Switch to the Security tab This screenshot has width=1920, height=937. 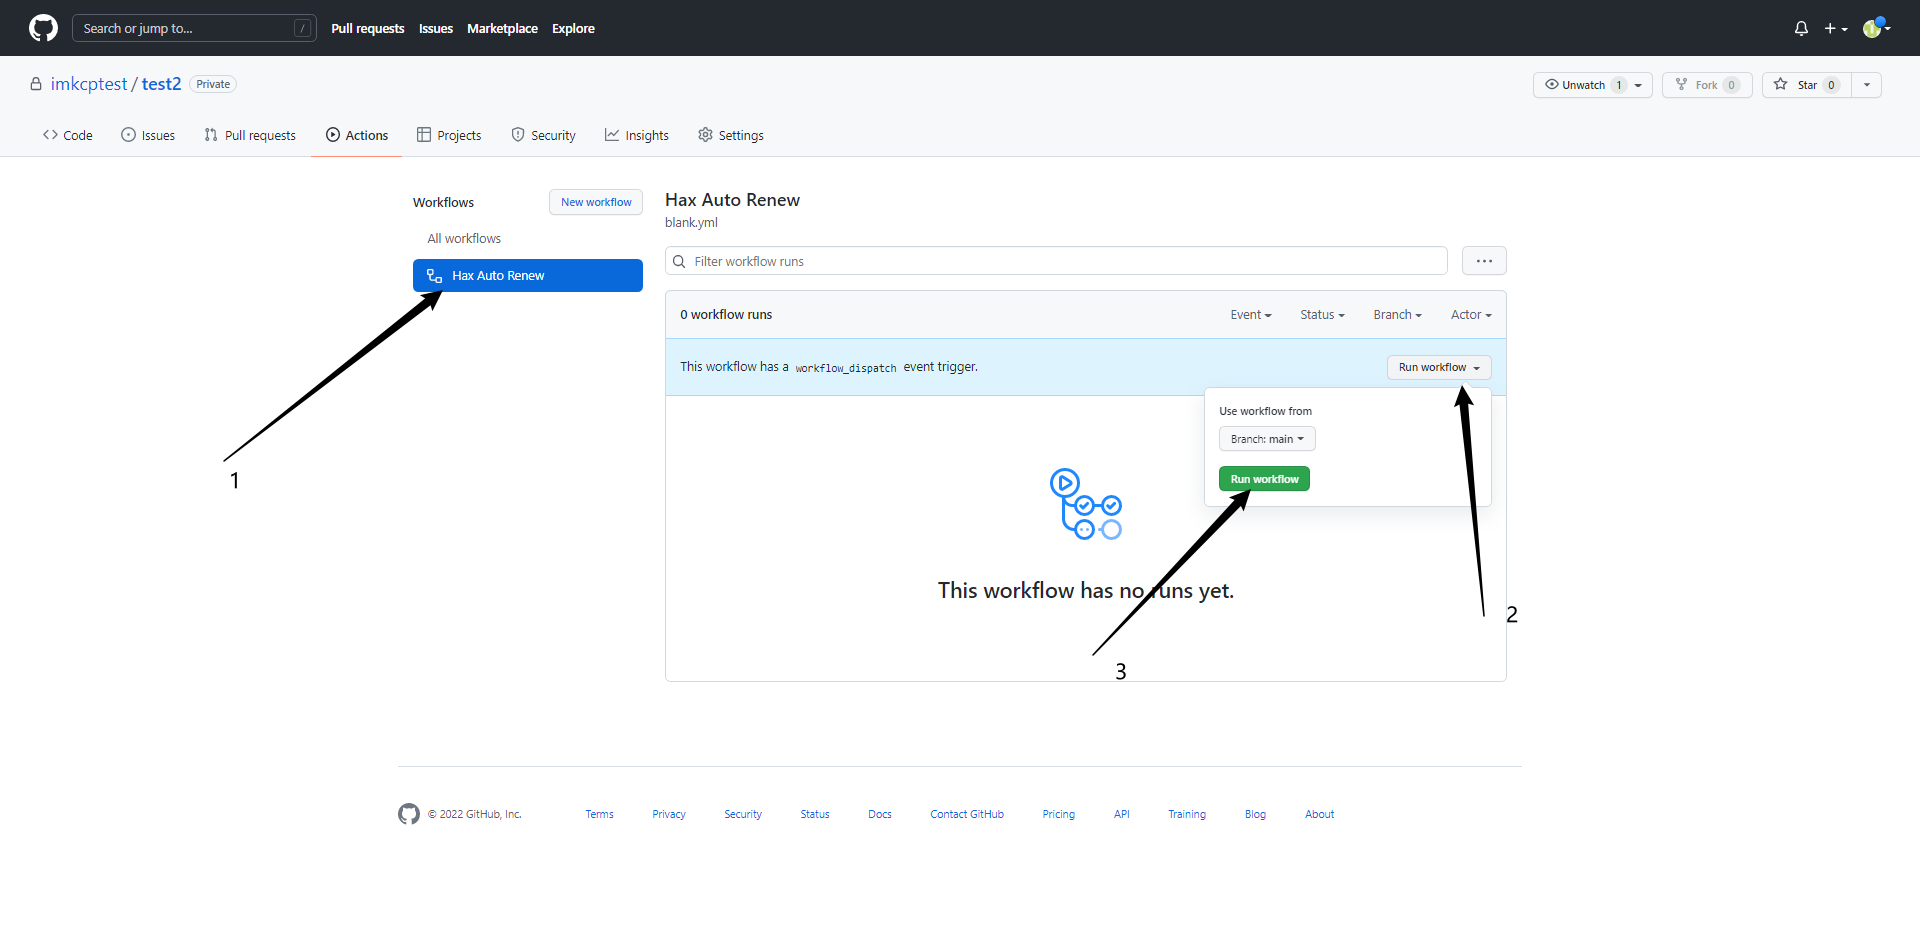(544, 135)
